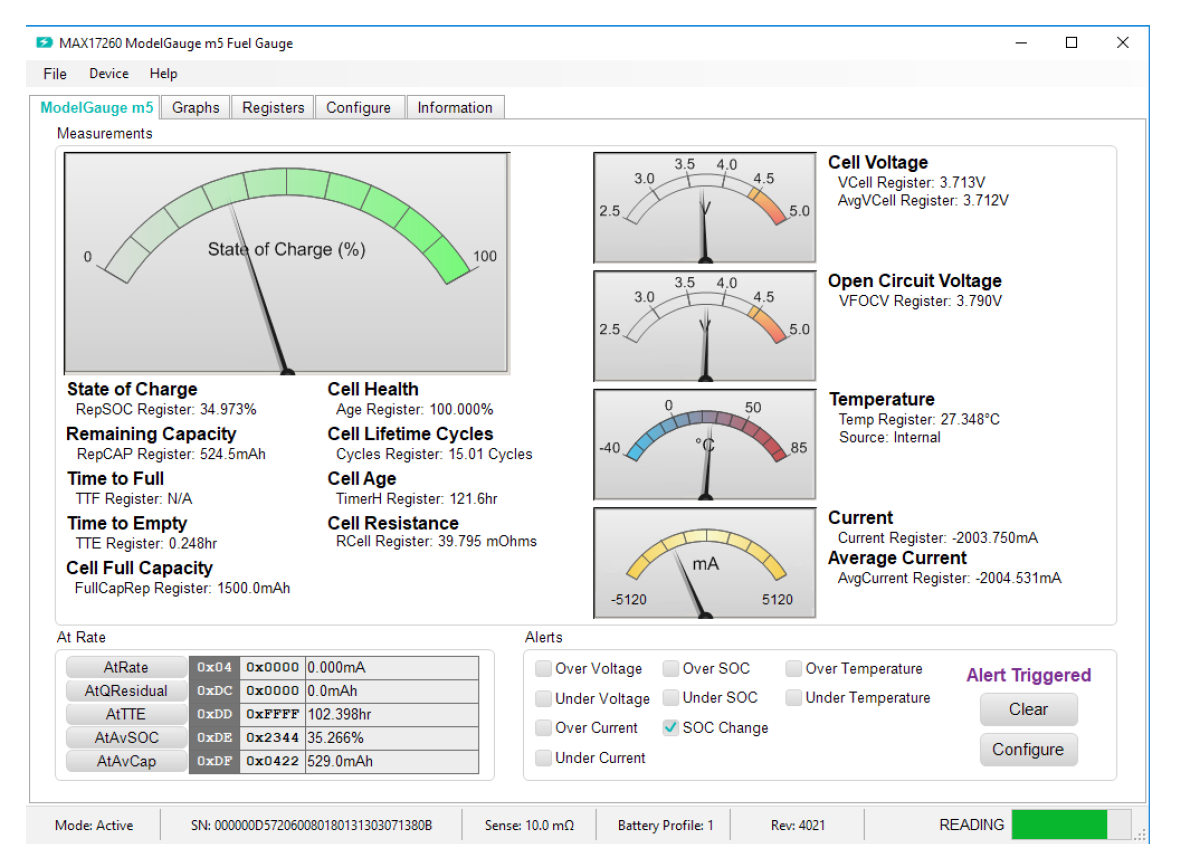Enable the Over SOC alert
The width and height of the screenshot is (1177, 864).
pyautogui.click(x=674, y=668)
